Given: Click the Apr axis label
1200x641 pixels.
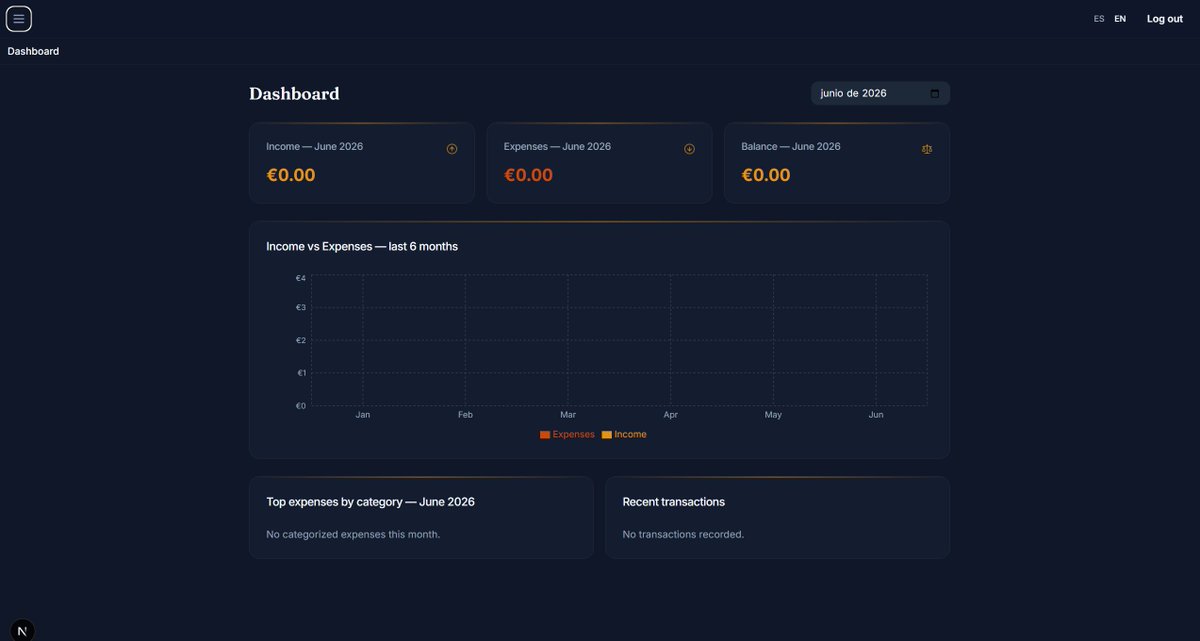Looking at the screenshot, I should click(x=671, y=414).
